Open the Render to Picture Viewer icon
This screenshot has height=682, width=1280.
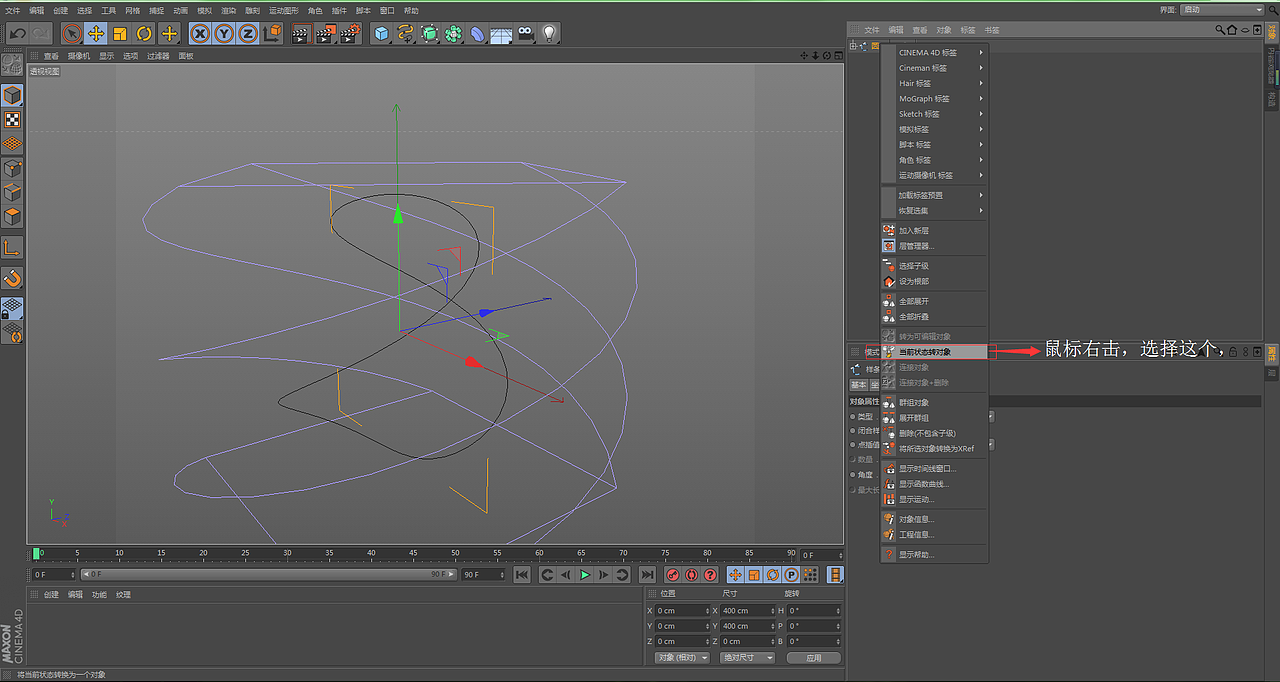coord(325,33)
